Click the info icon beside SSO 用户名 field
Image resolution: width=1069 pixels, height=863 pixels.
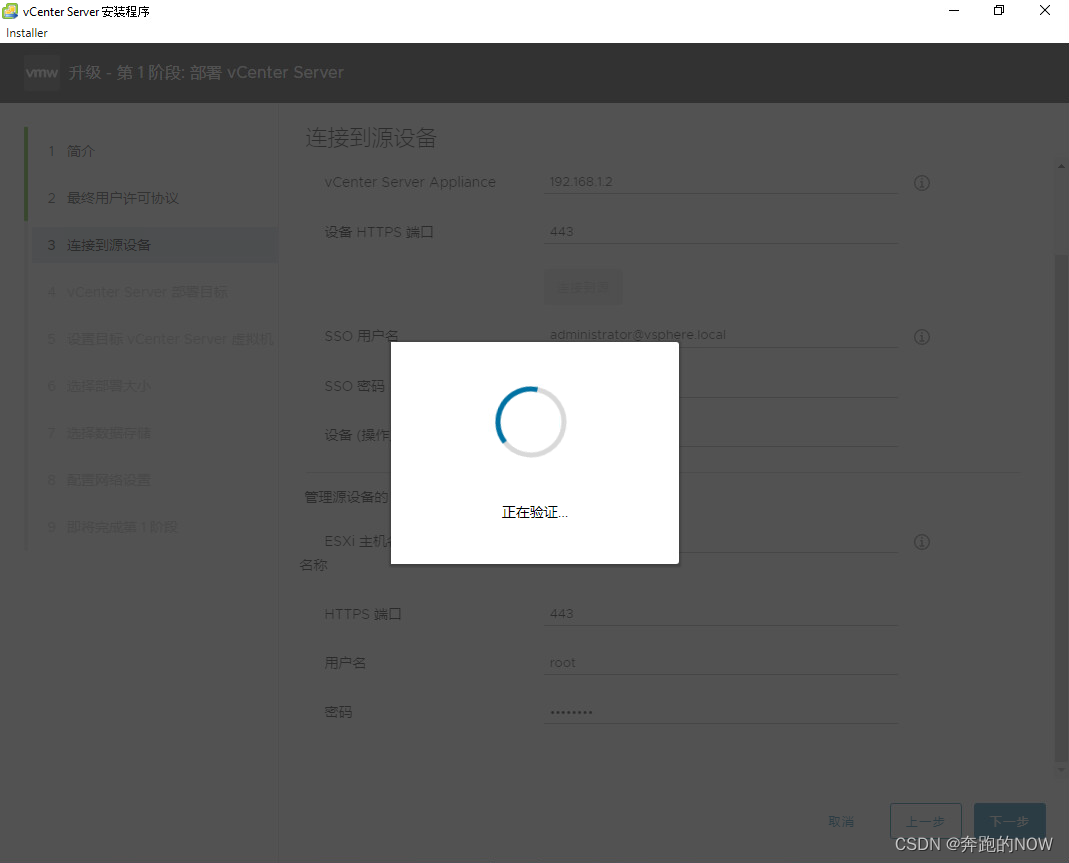922,337
